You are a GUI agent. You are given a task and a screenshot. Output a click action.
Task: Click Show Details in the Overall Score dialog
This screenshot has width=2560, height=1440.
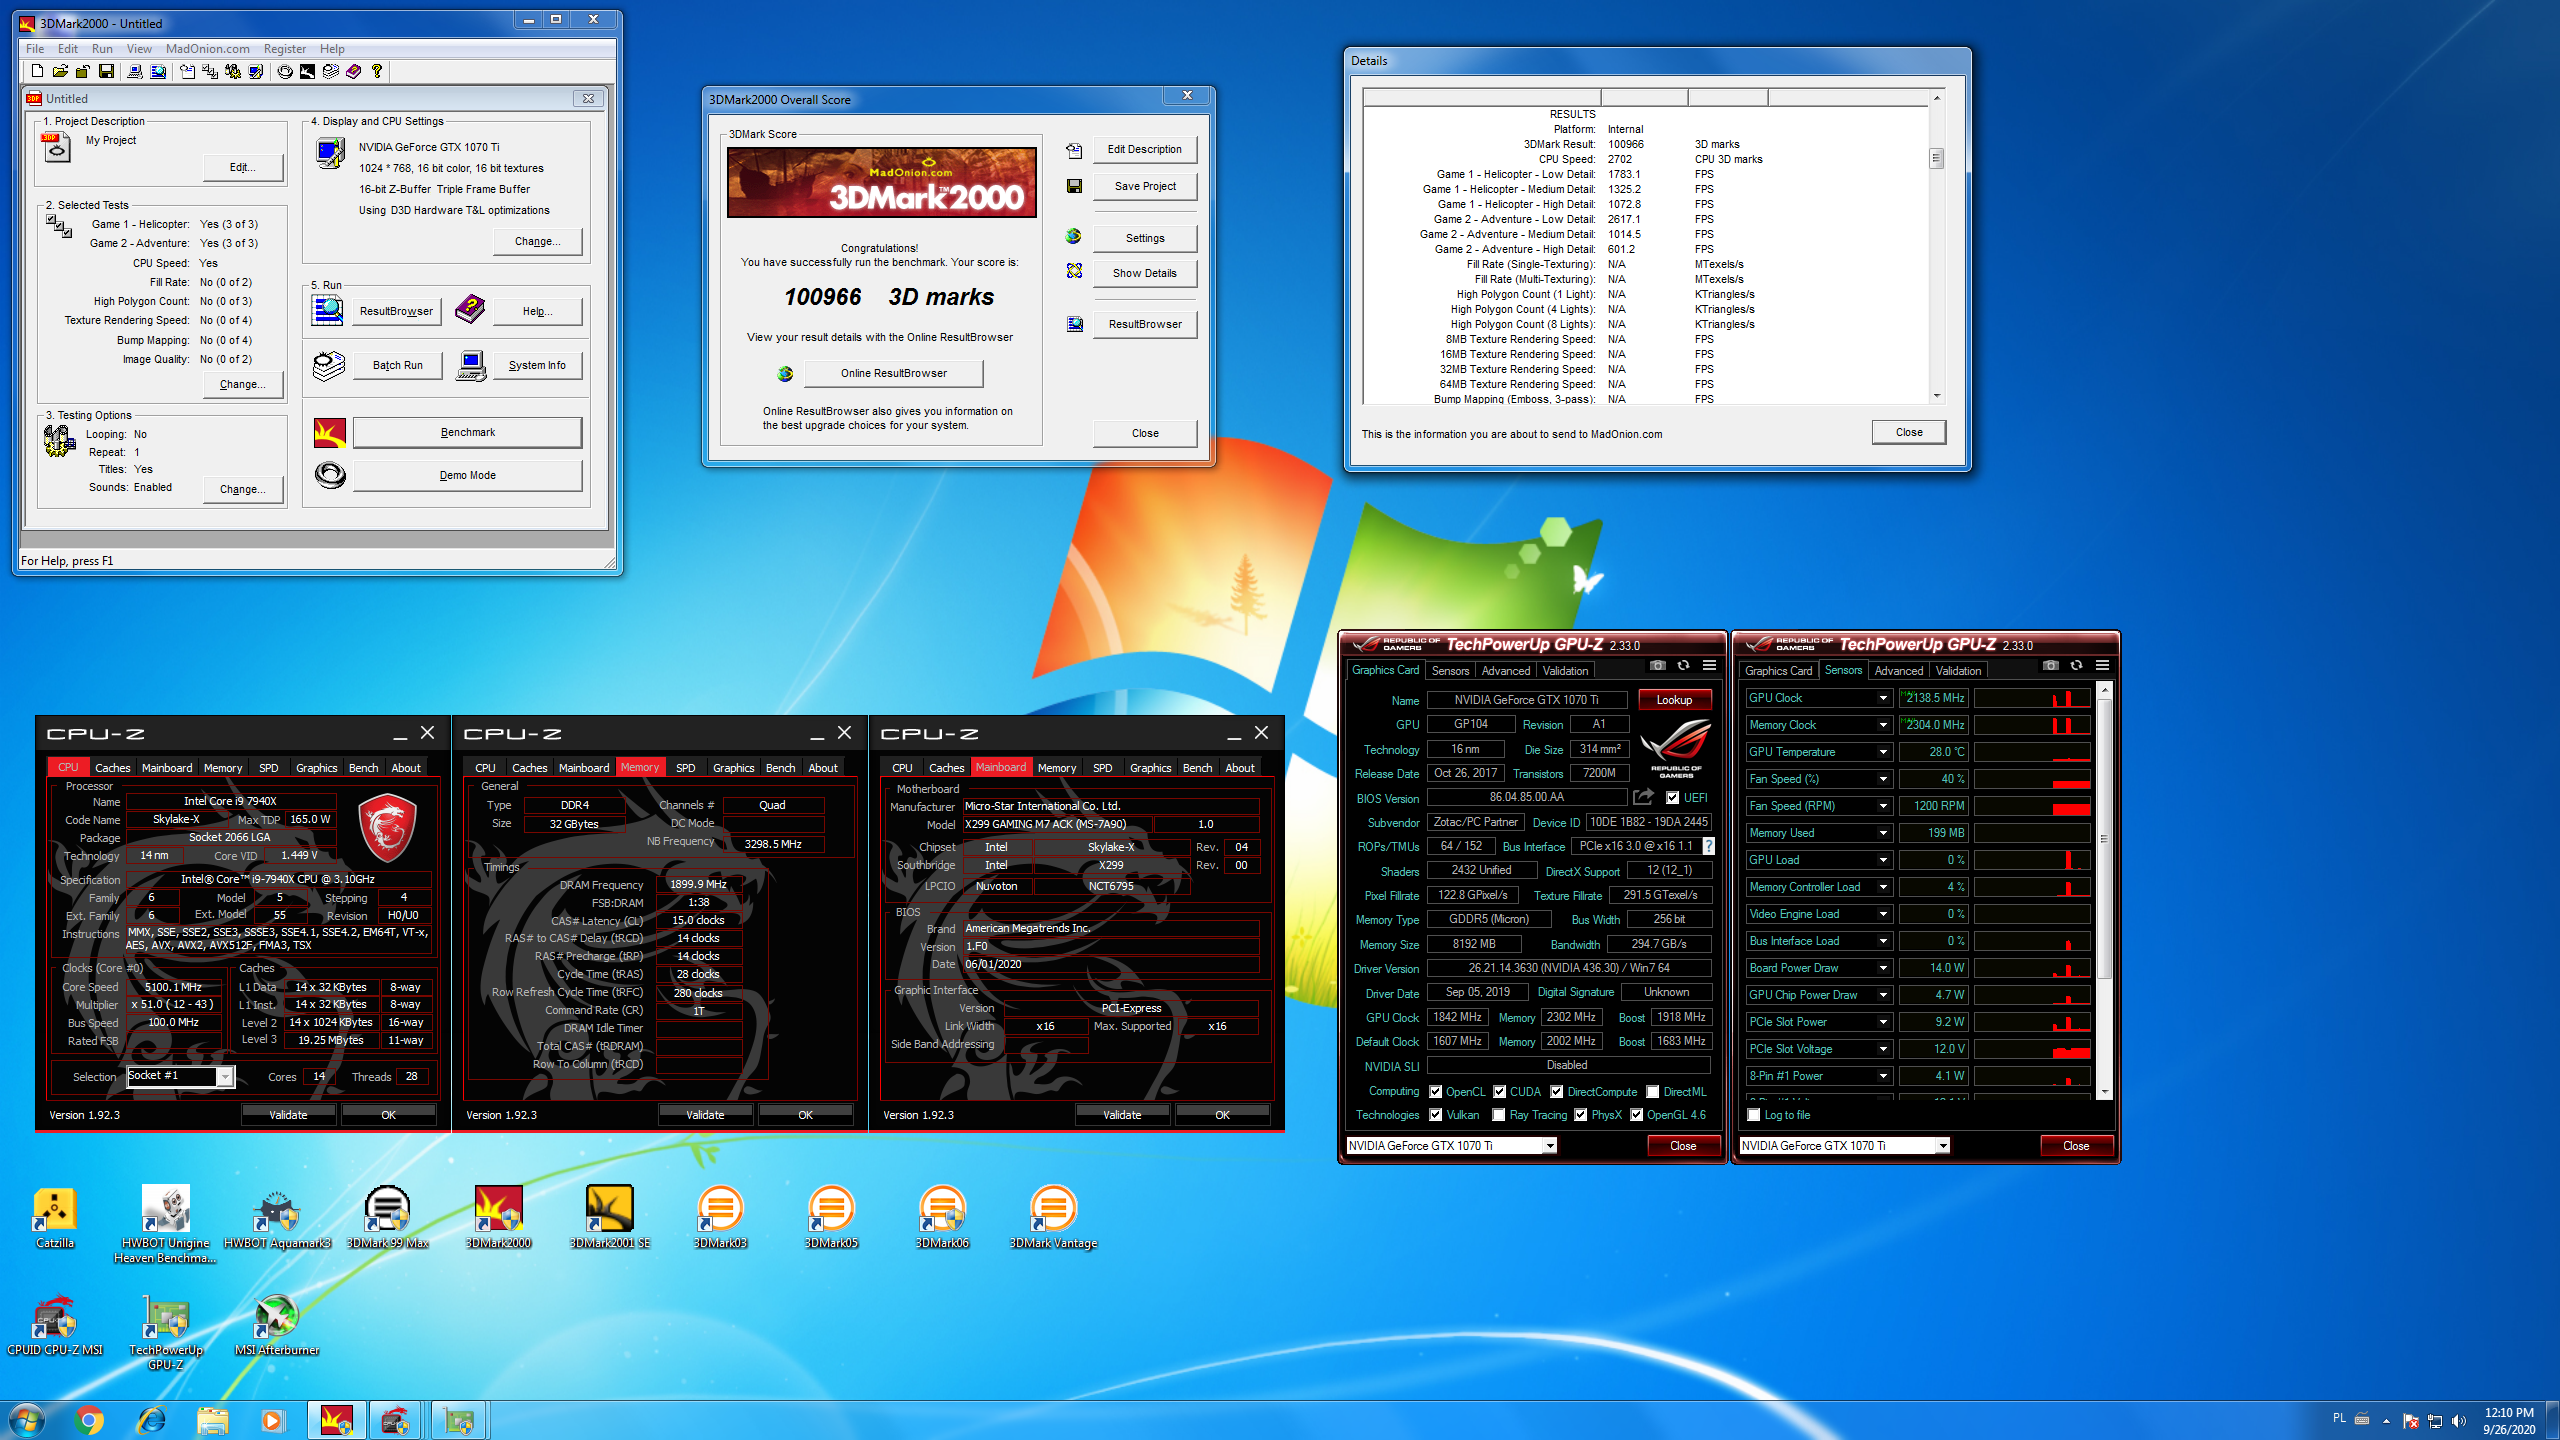1144,273
